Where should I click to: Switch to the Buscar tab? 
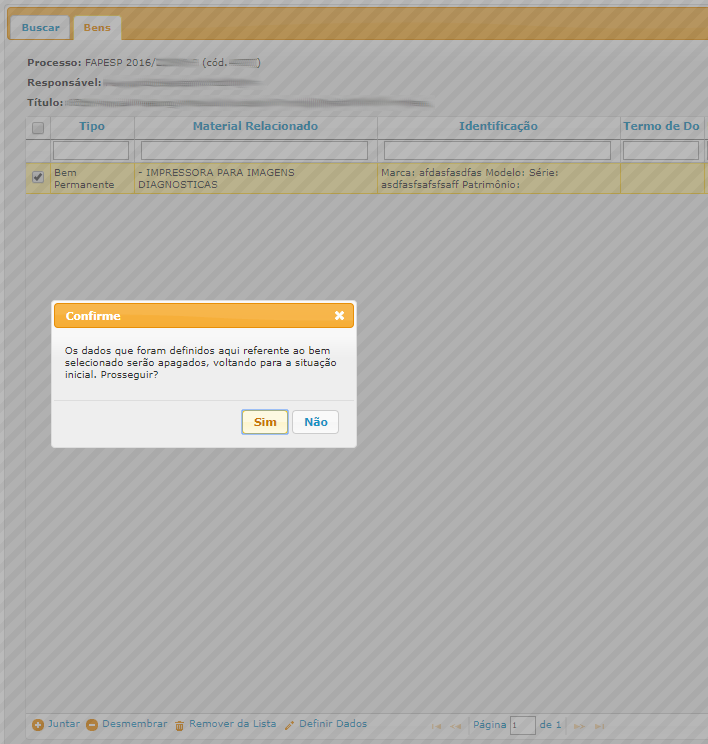pos(40,28)
